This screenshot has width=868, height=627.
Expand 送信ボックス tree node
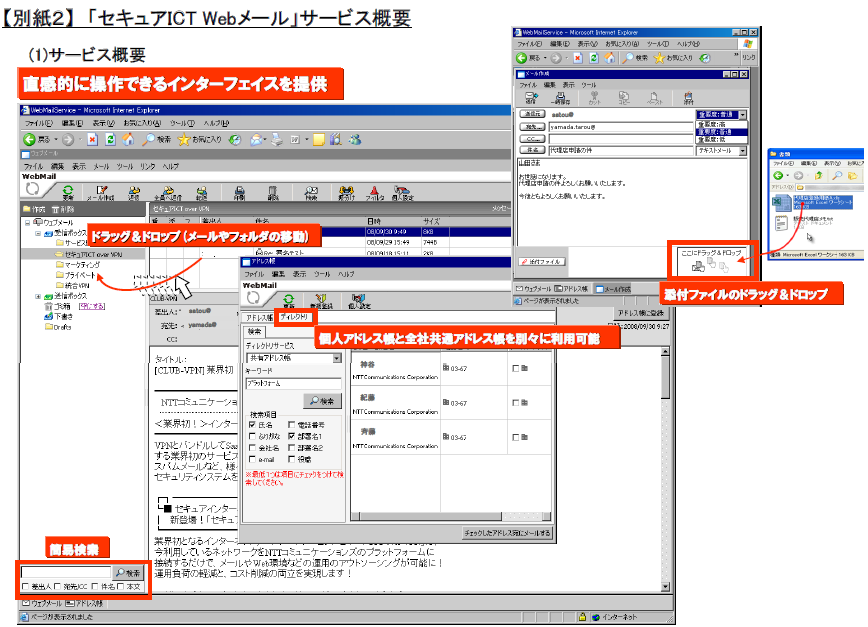38,297
